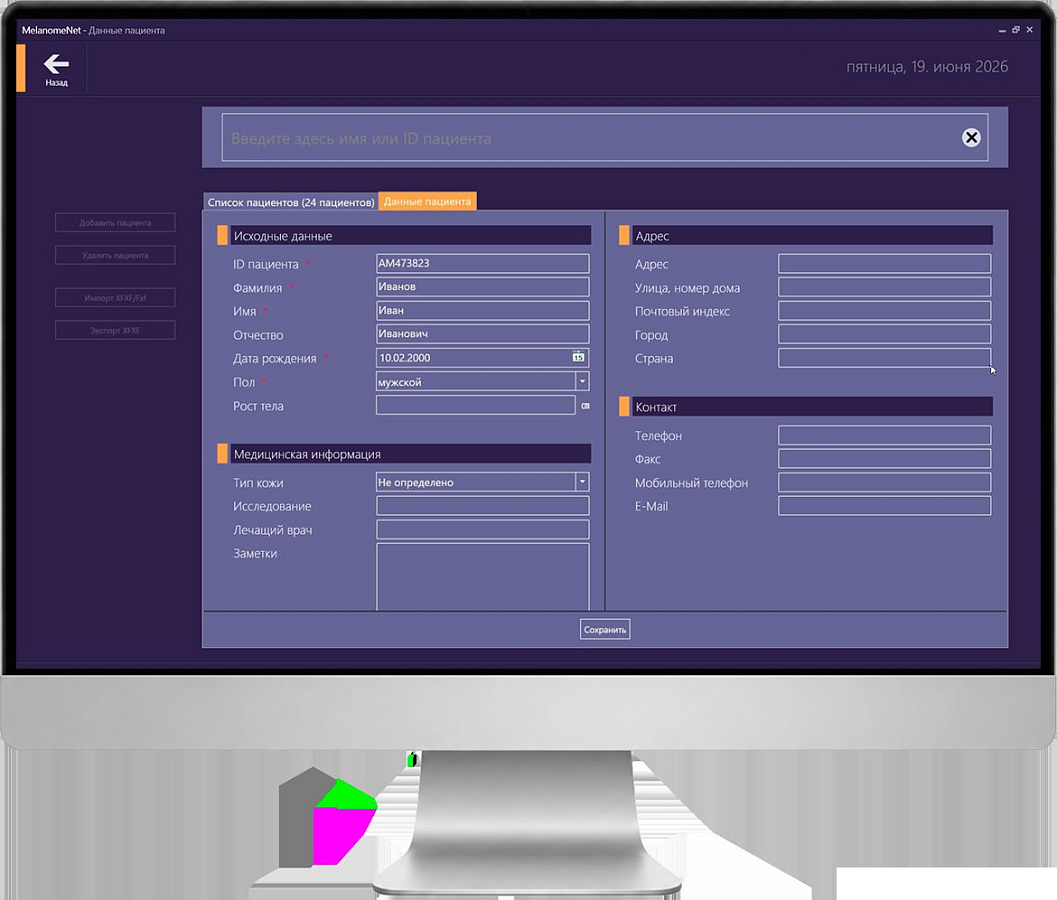This screenshot has height=900, width=1057.
Task: Click the Имя field containing Иван
Action: click(x=483, y=311)
